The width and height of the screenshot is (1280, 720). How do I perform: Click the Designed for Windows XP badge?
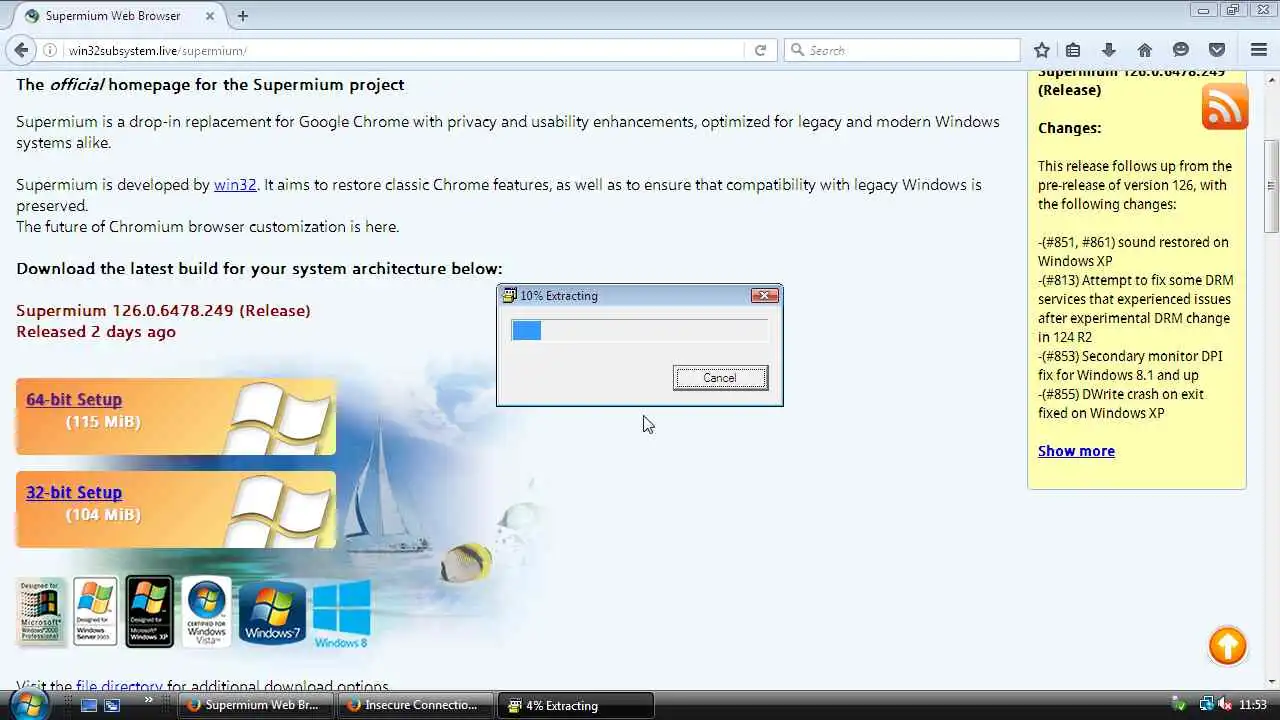pyautogui.click(x=149, y=611)
